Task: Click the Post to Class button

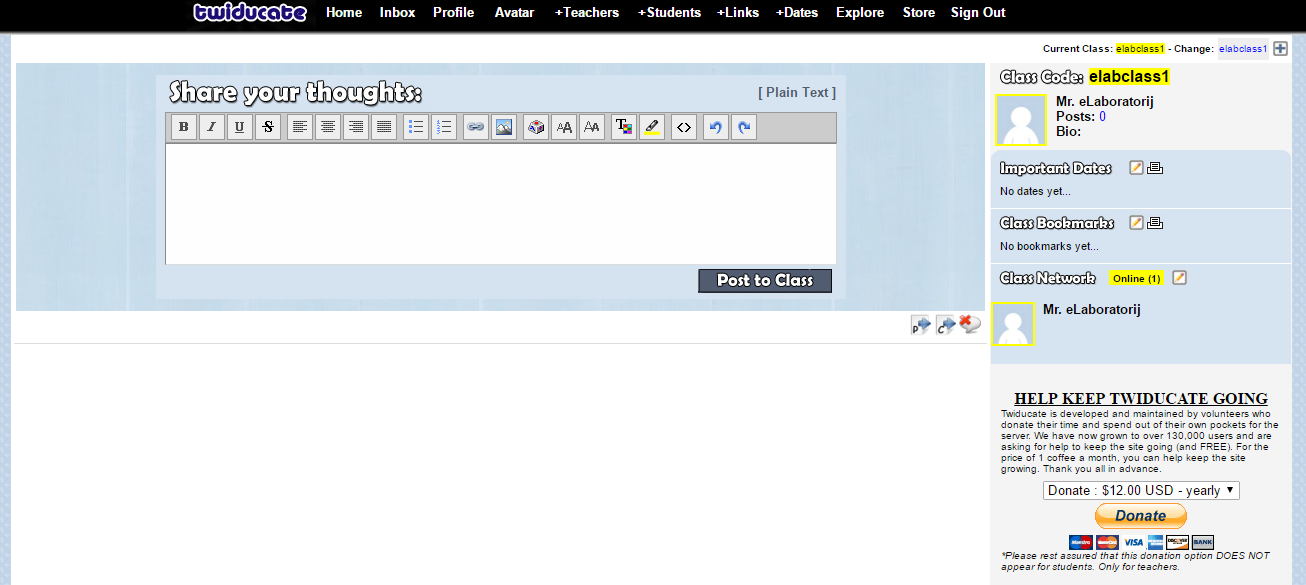Action: pos(765,281)
